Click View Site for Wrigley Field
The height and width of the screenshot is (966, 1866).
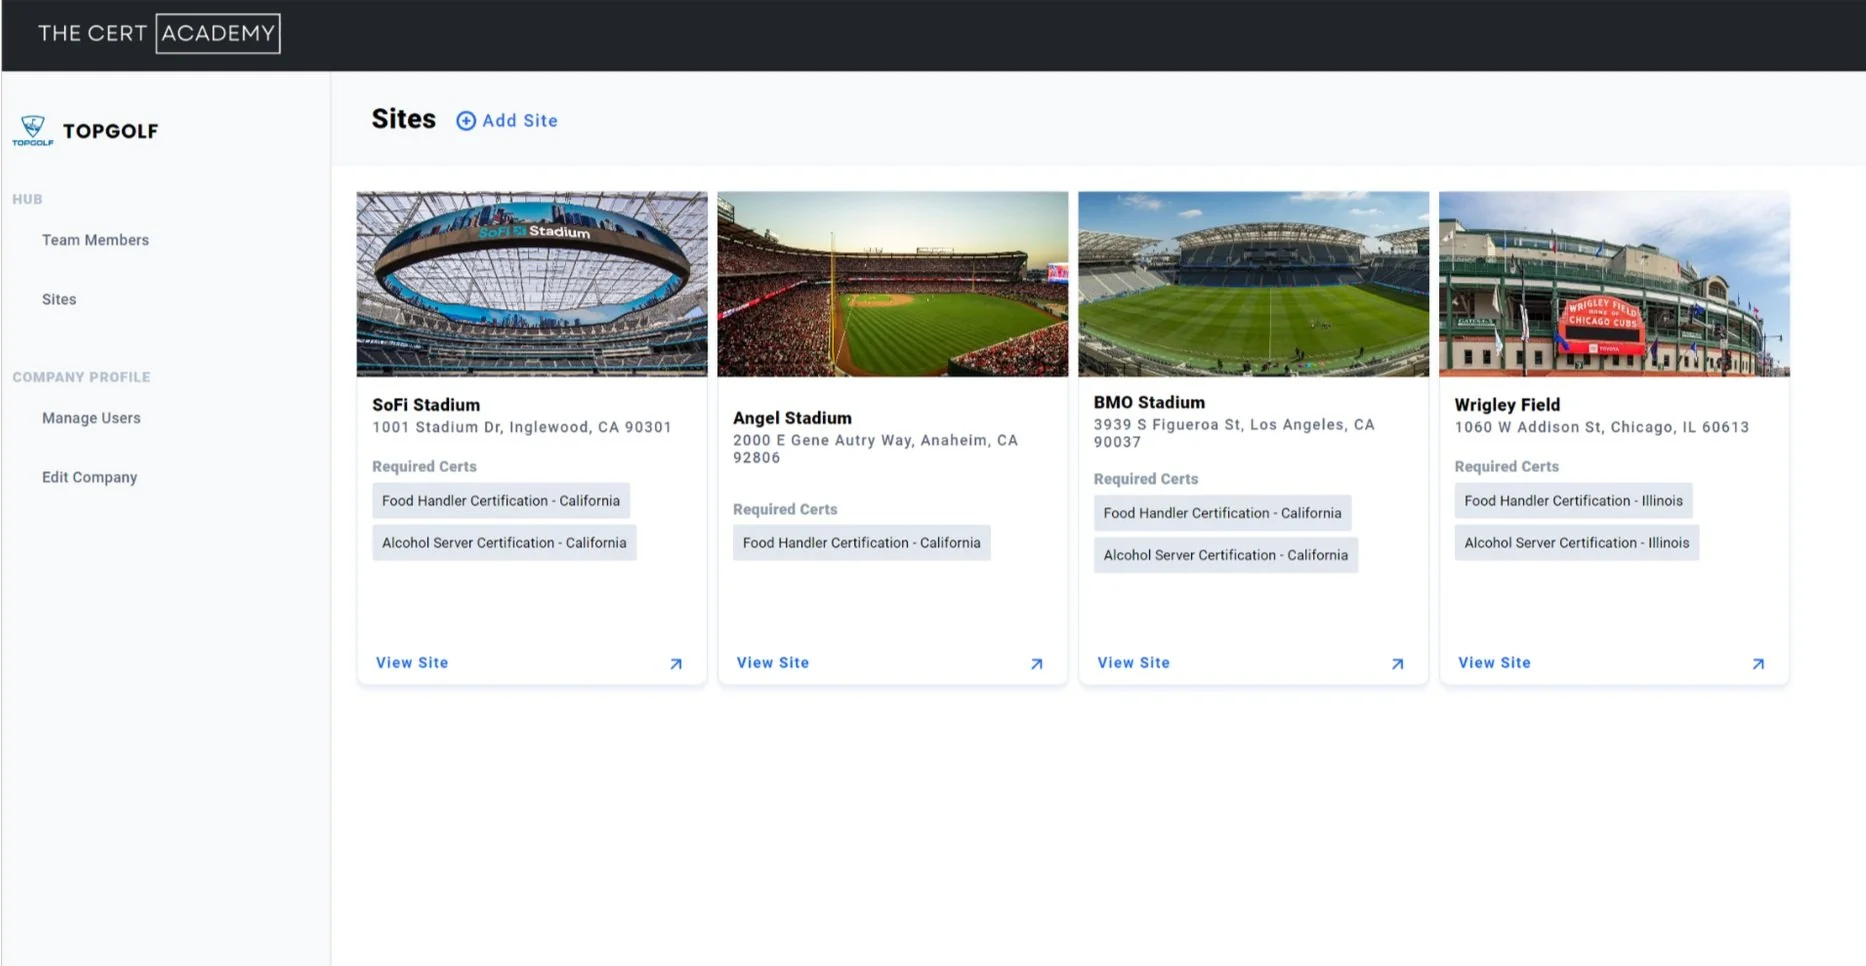(x=1494, y=663)
